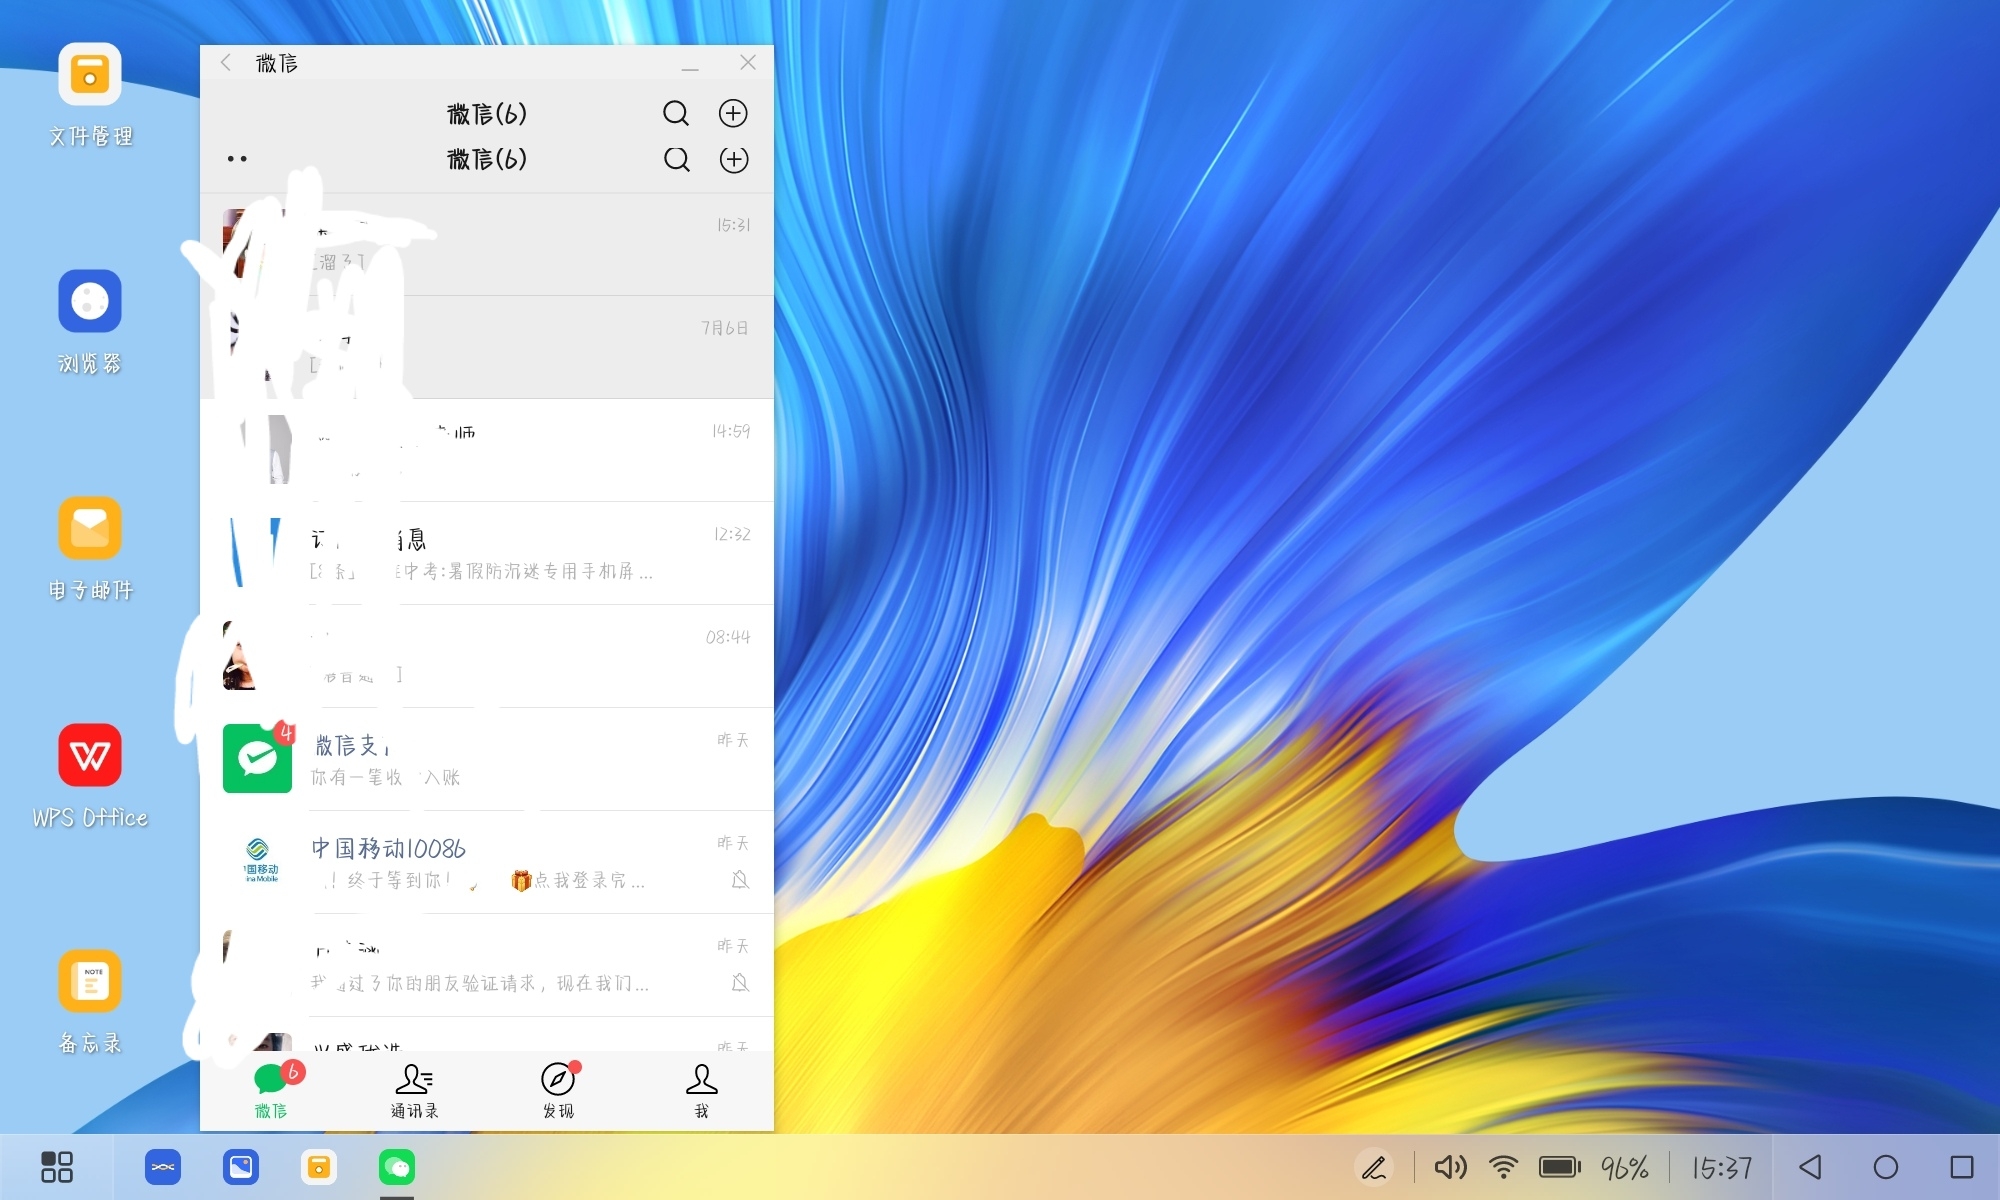This screenshot has width=2000, height=1200.
Task: Click the two-dots indicator in WeChat header
Action: coord(237,159)
